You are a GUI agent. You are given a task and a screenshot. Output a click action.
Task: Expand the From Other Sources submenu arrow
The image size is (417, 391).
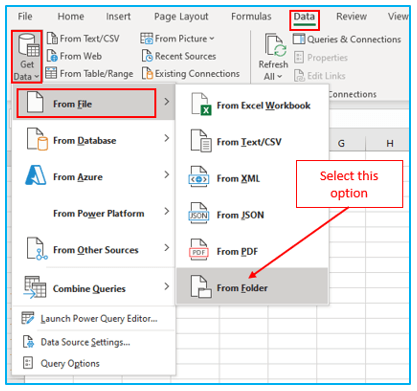(x=167, y=248)
